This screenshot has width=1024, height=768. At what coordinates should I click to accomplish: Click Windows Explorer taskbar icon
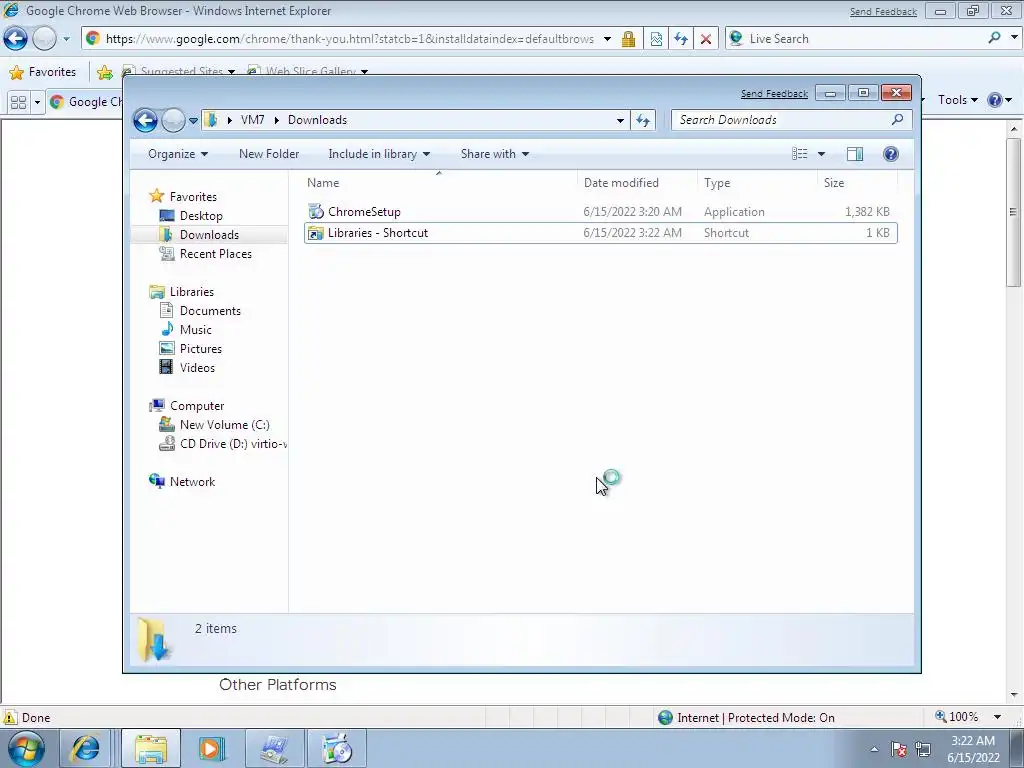[x=151, y=748]
